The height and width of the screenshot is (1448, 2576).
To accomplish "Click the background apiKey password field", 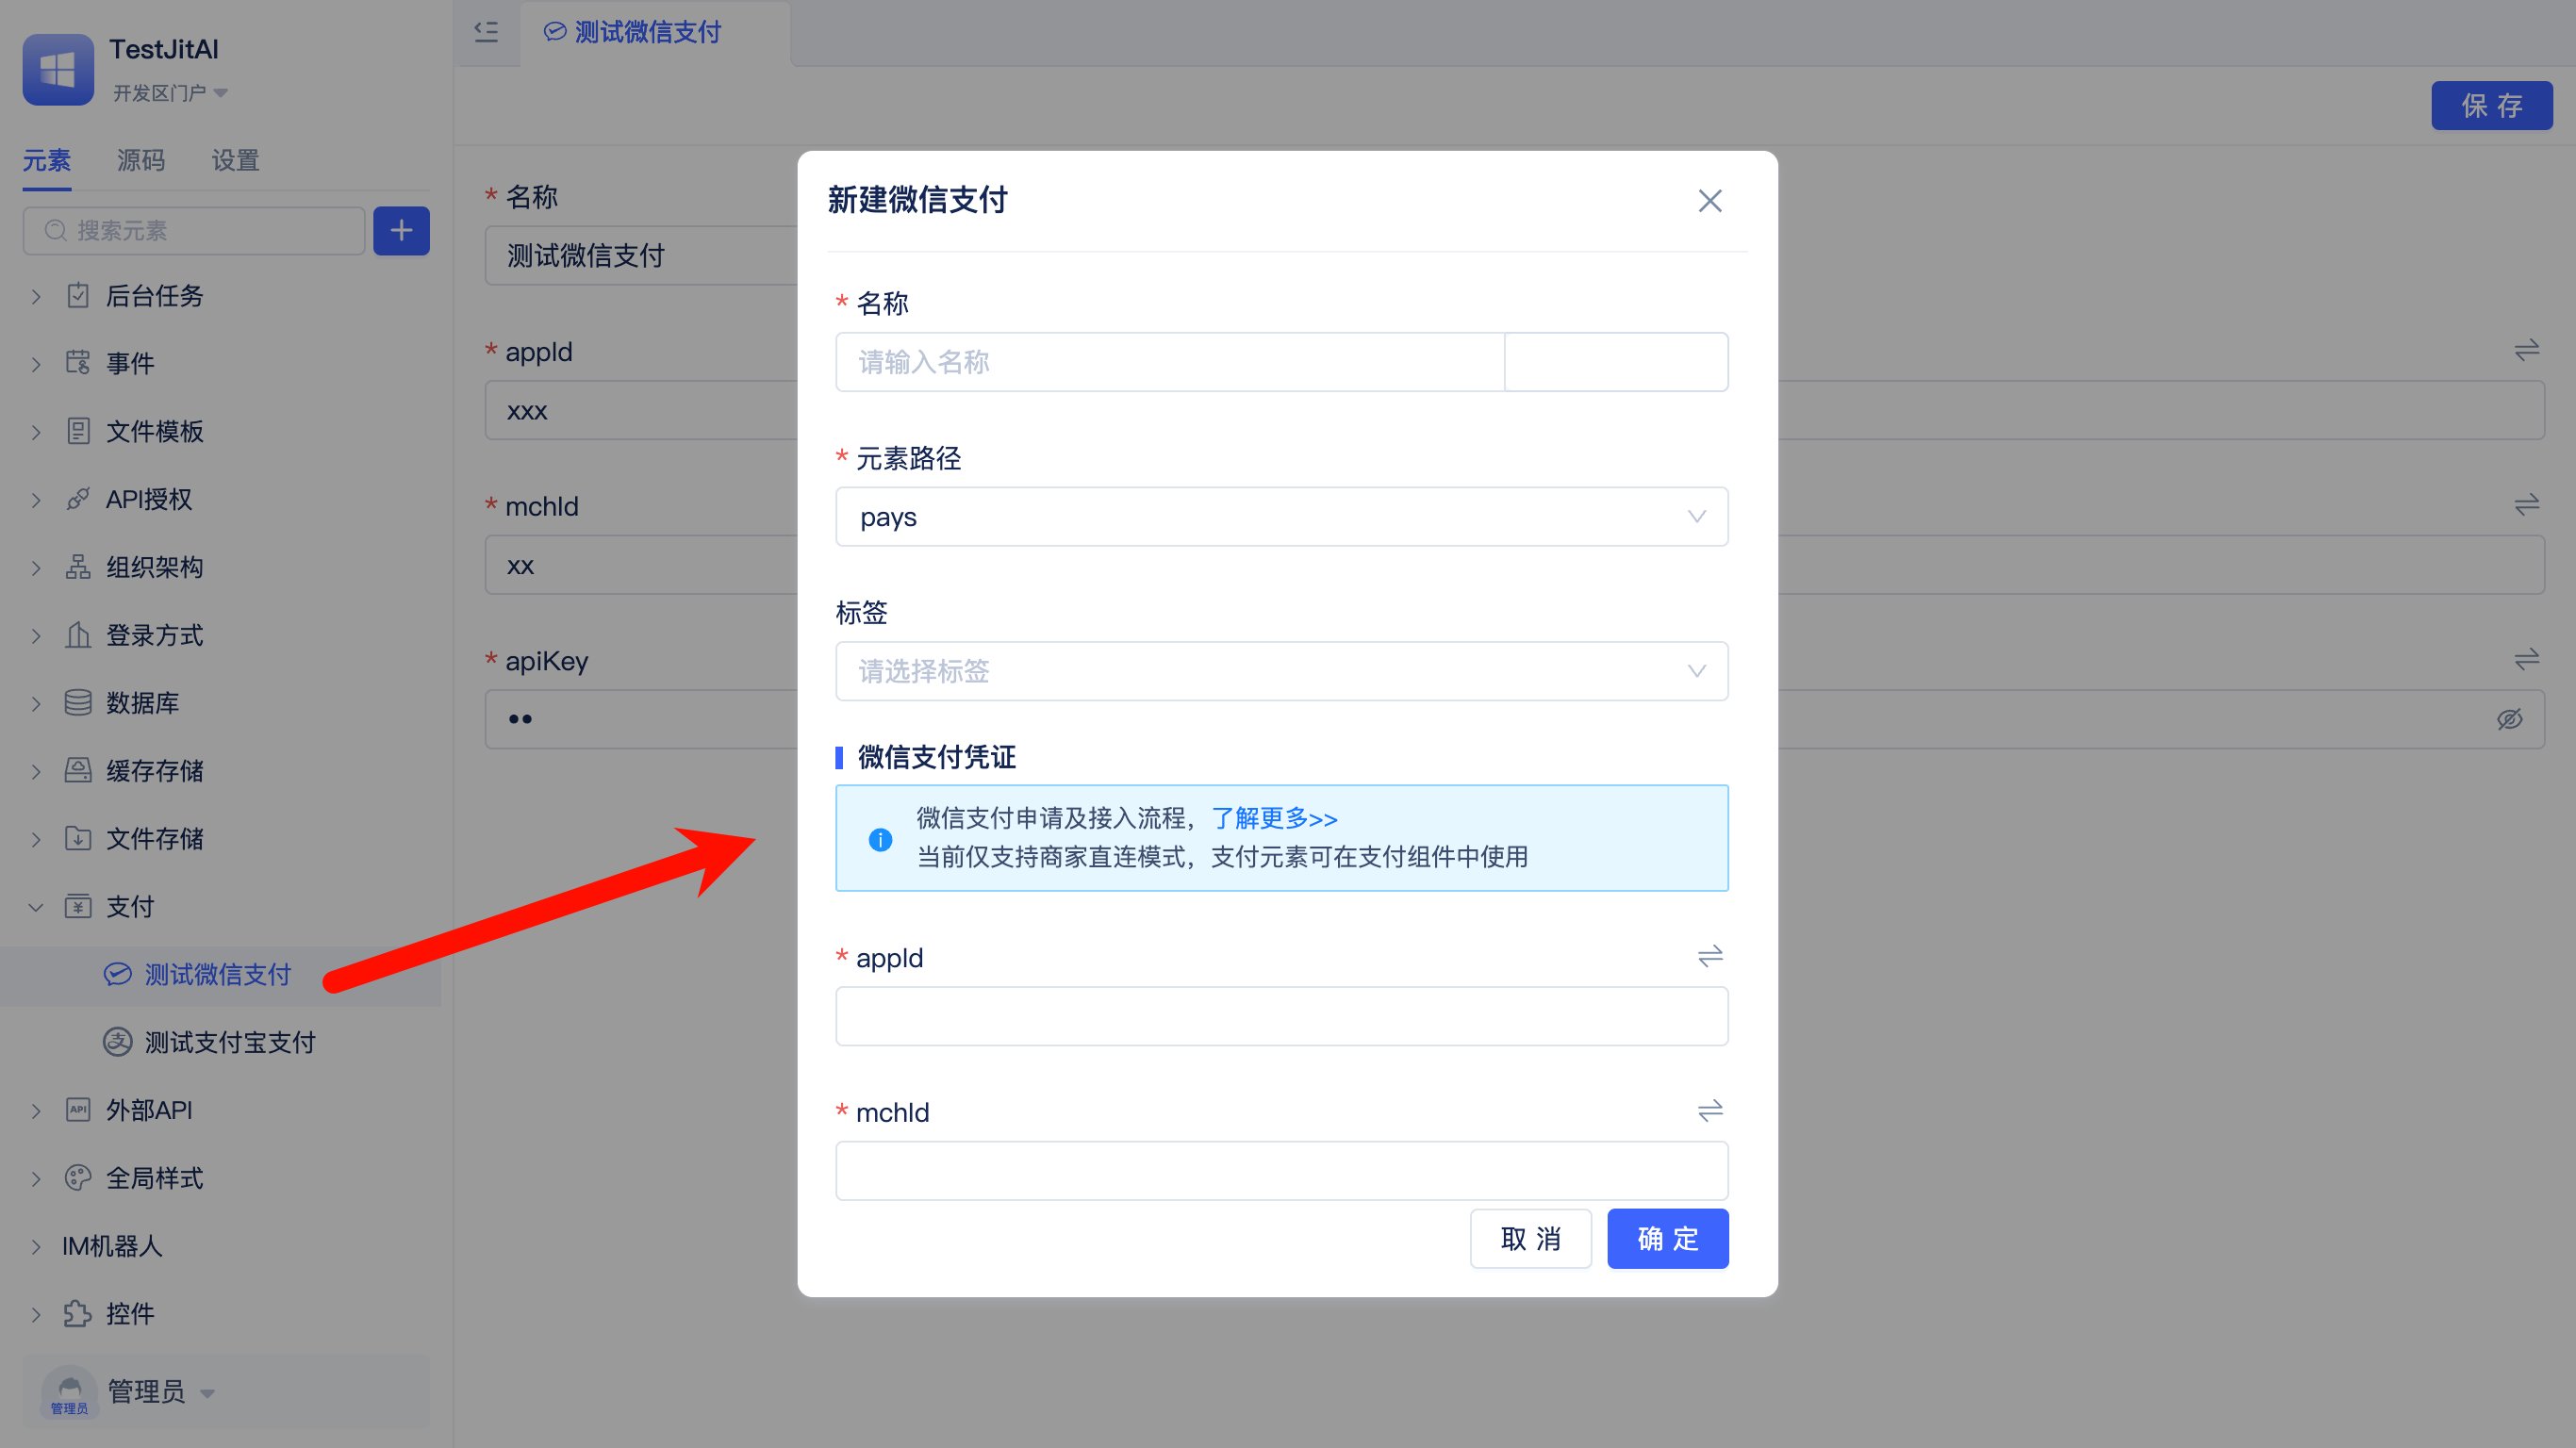I will click(1515, 719).
